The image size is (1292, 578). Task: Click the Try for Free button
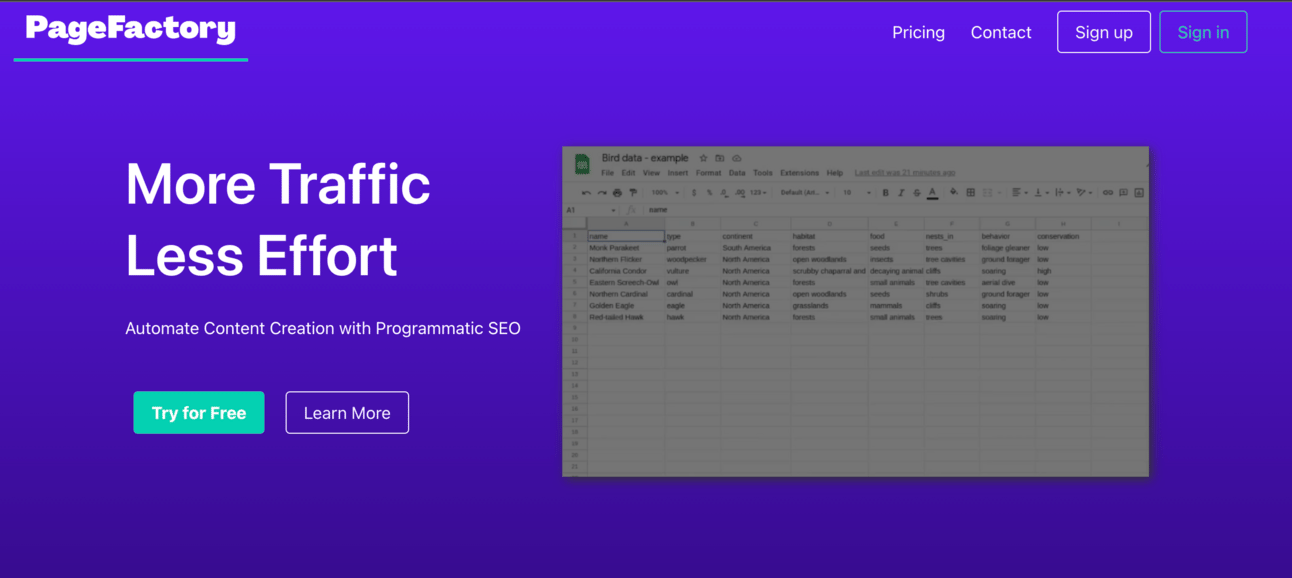(x=199, y=413)
